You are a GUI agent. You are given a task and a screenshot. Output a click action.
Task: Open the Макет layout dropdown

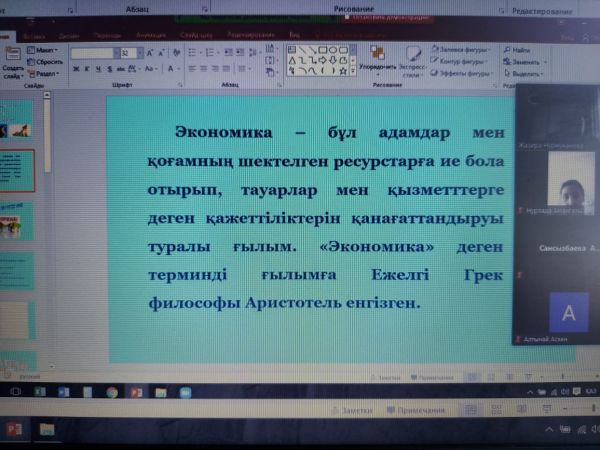point(47,50)
